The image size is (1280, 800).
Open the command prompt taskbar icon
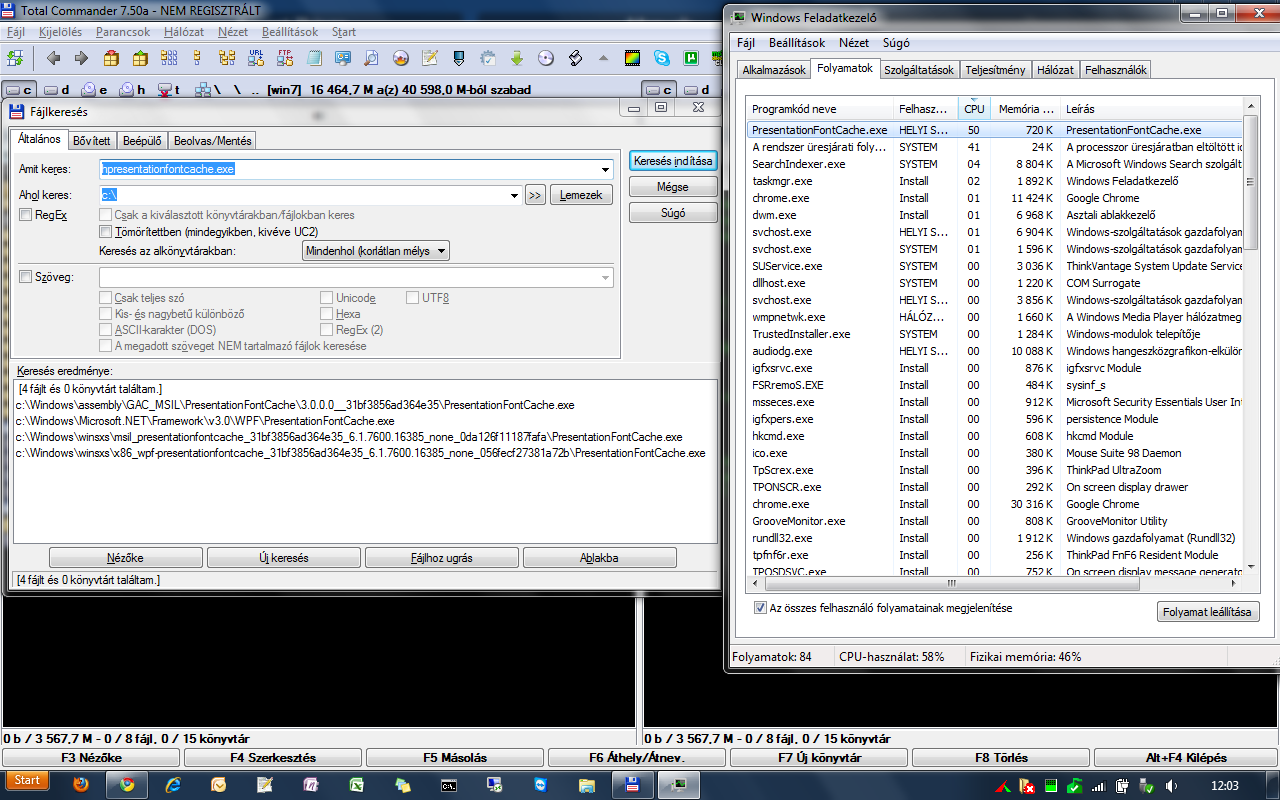449,785
